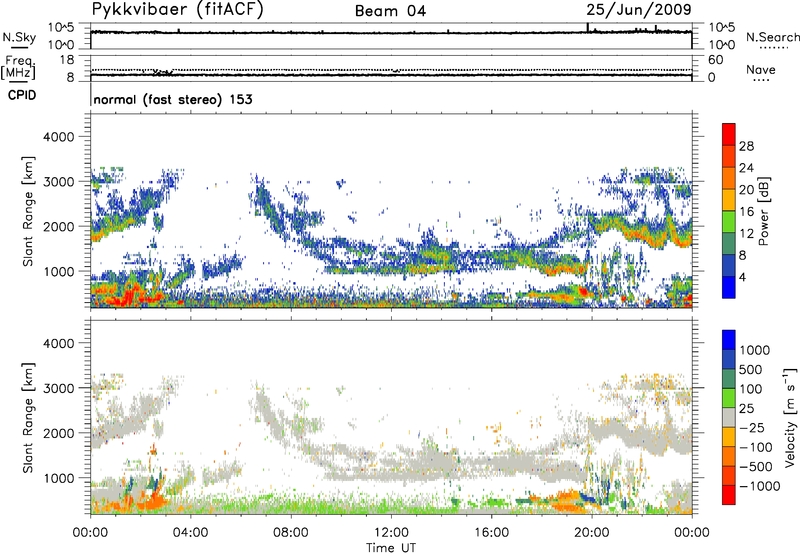Pick the light green 25–100 velocity colorbar segment
The width and height of the screenshot is (800, 554).
click(x=729, y=398)
